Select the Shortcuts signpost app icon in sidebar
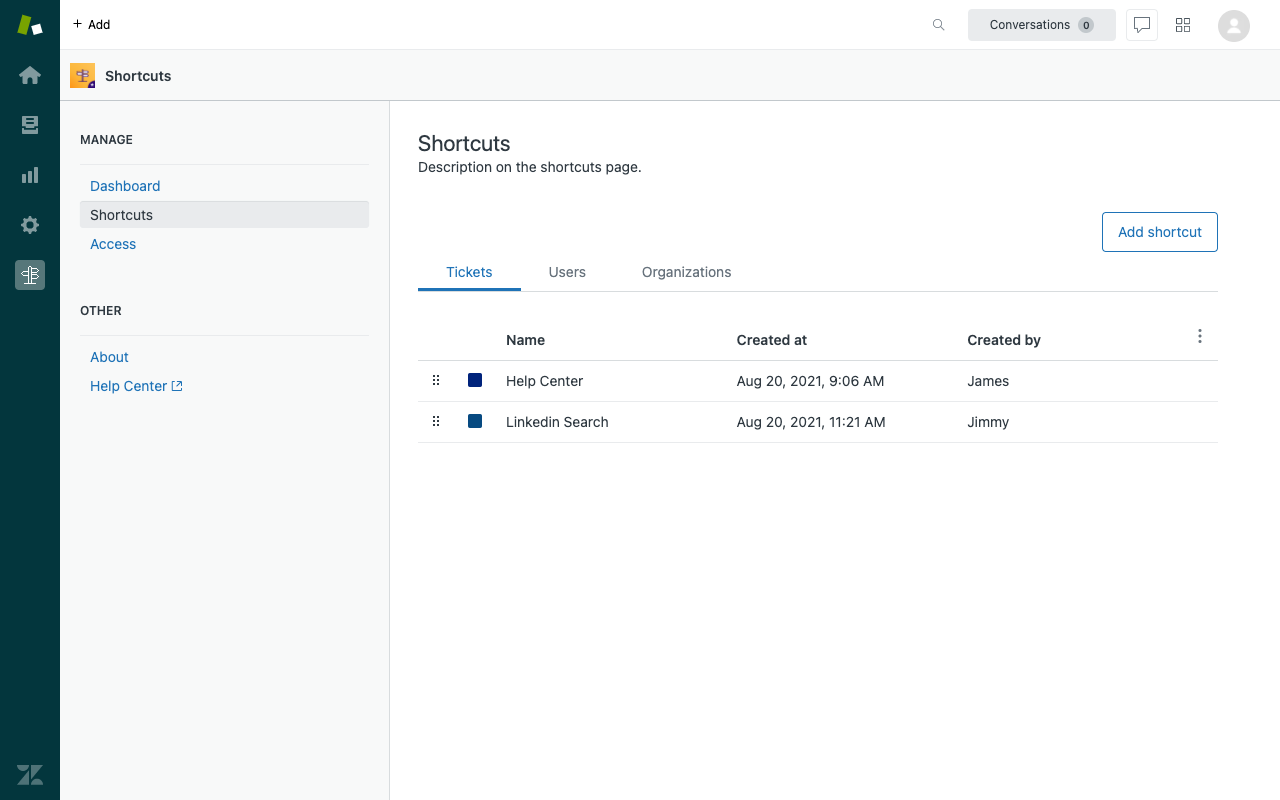 30,275
